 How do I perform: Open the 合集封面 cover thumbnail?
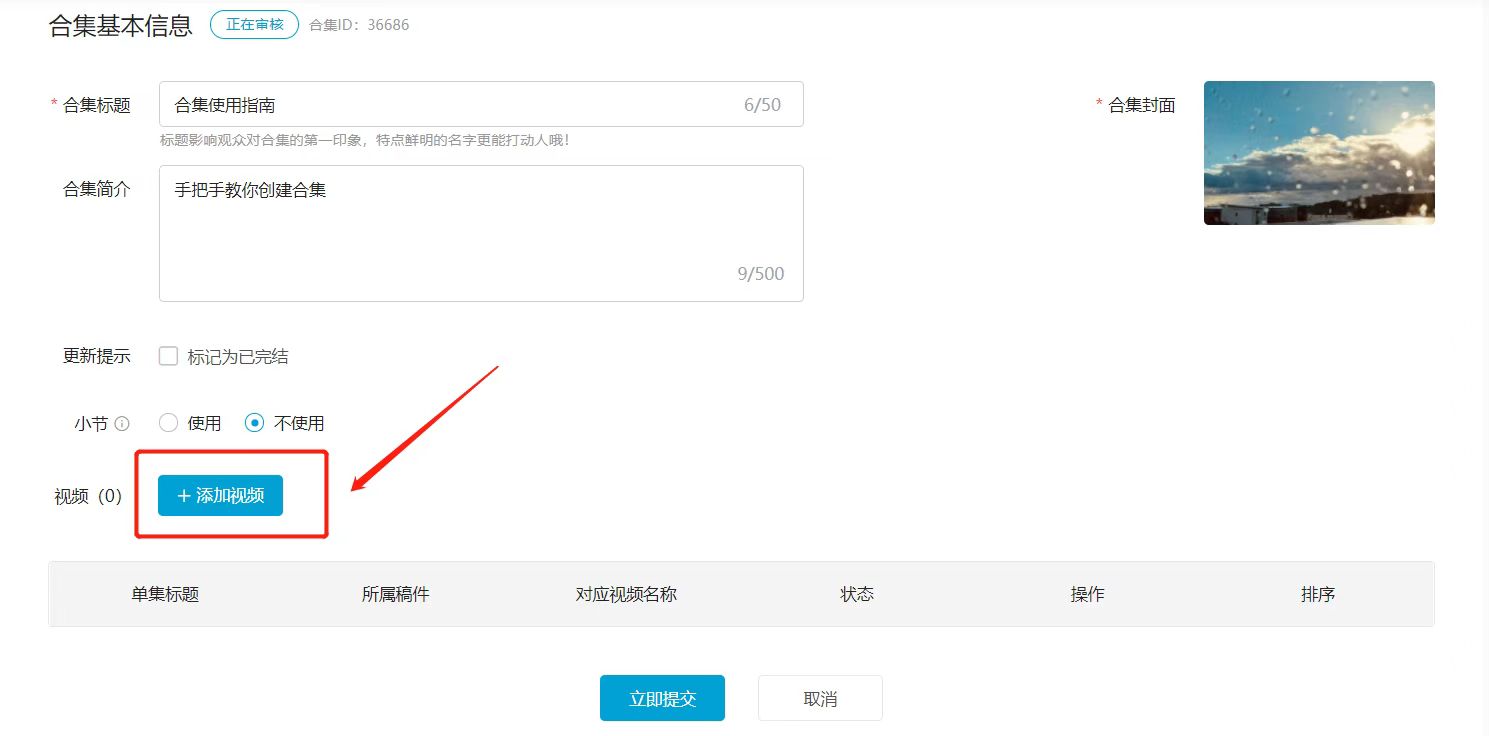tap(1319, 153)
